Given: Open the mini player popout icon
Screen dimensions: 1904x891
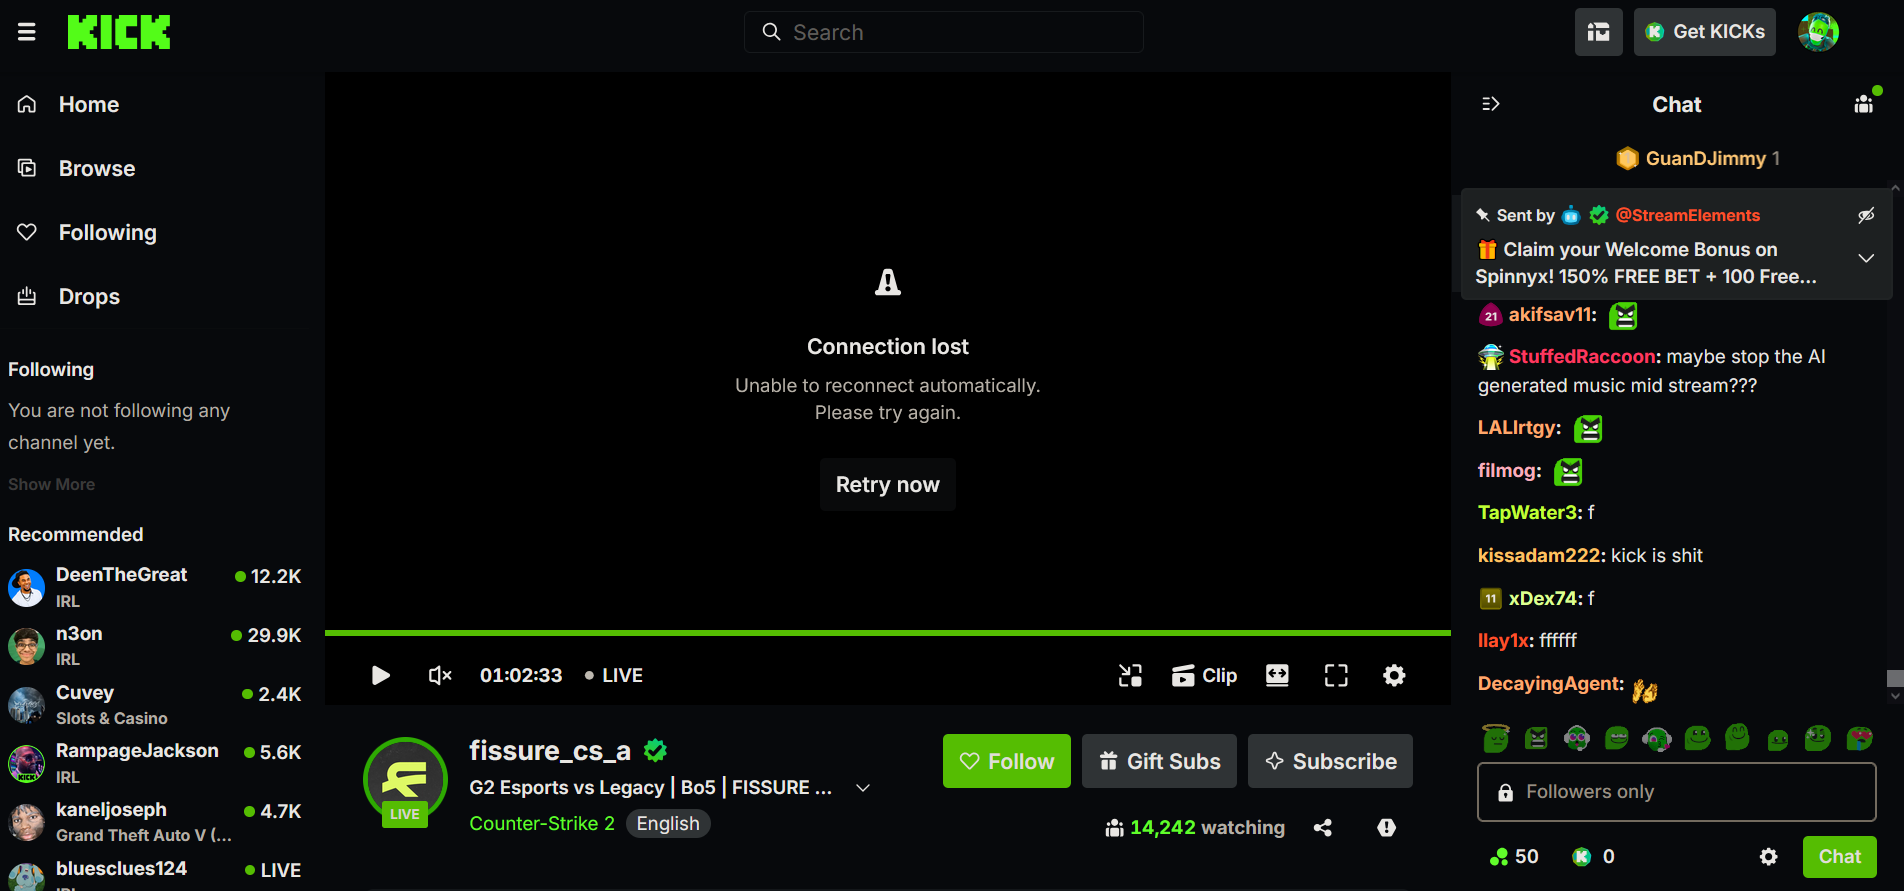Looking at the screenshot, I should [1130, 676].
